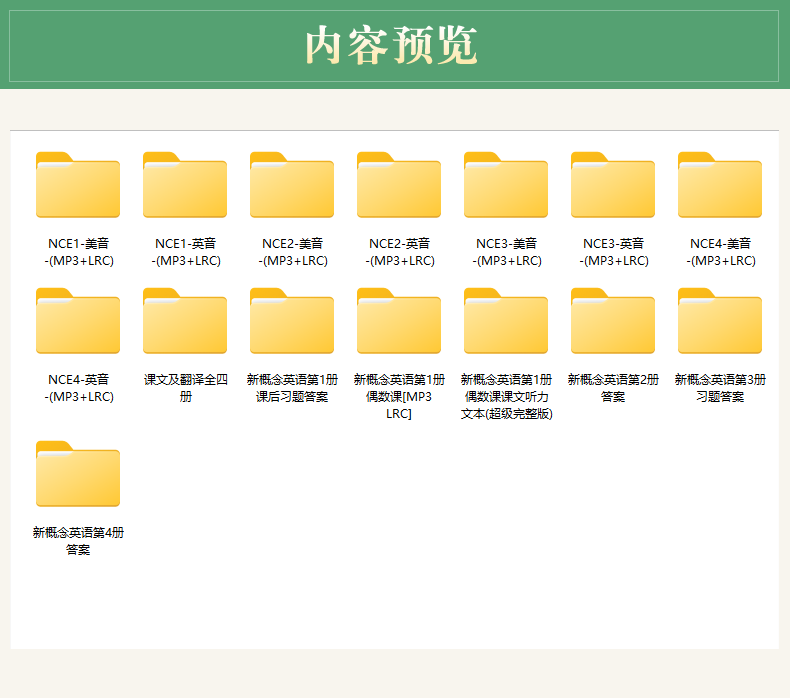Click the label text NCE4-美音-(MP3+LRC)

(x=720, y=252)
